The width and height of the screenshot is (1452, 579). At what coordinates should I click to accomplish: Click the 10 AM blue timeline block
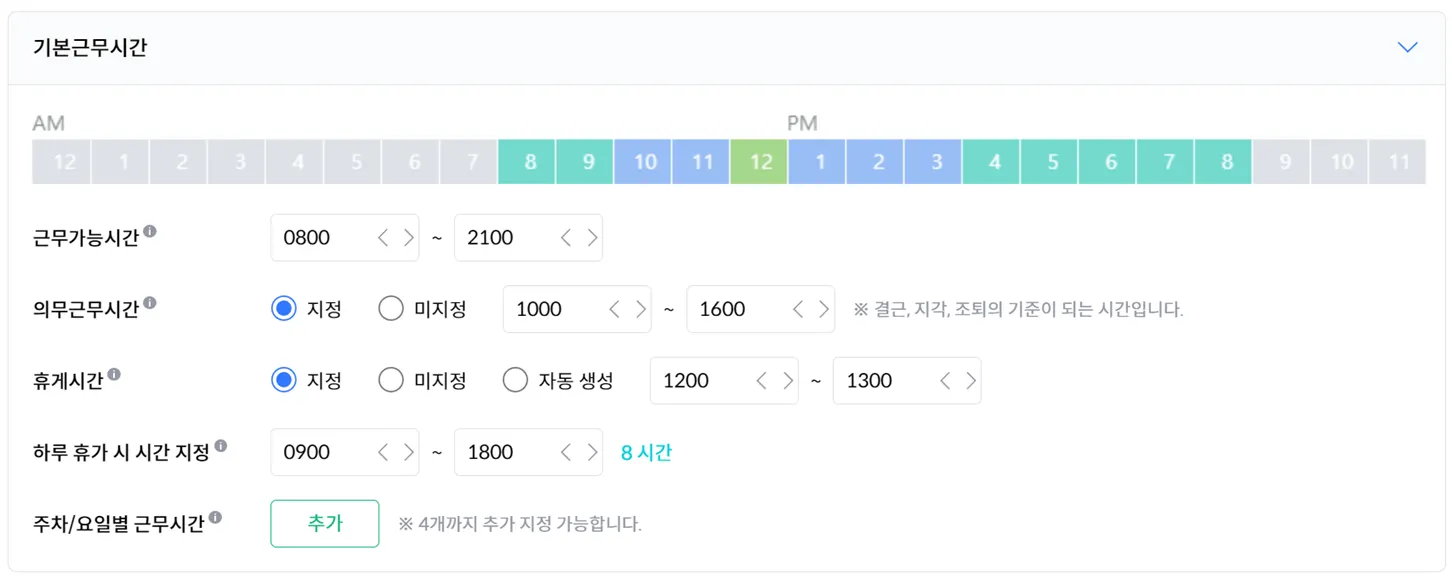pos(645,162)
